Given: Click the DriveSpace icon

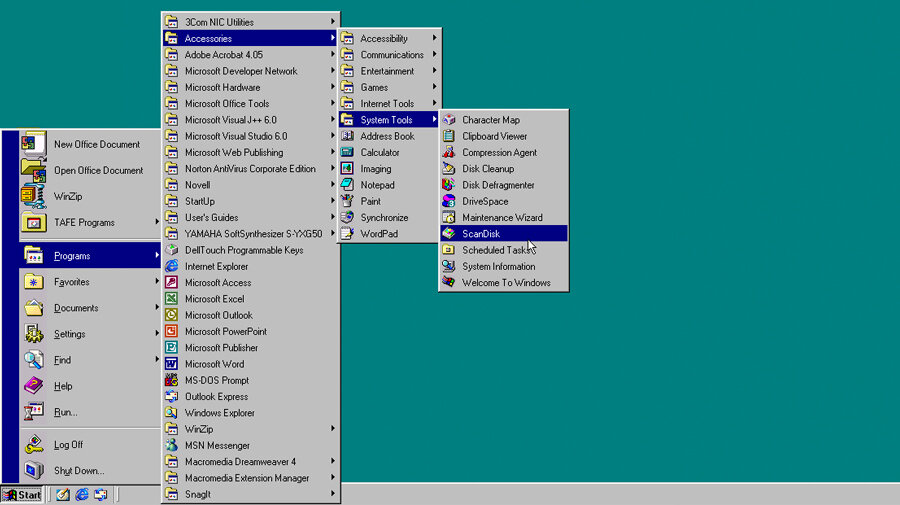Looking at the screenshot, I should (449, 201).
